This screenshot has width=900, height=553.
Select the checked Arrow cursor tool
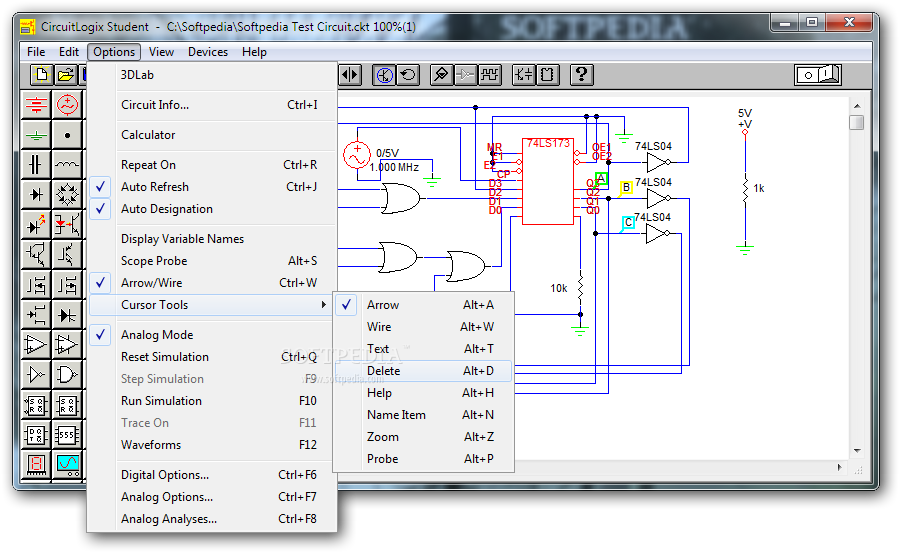click(424, 305)
